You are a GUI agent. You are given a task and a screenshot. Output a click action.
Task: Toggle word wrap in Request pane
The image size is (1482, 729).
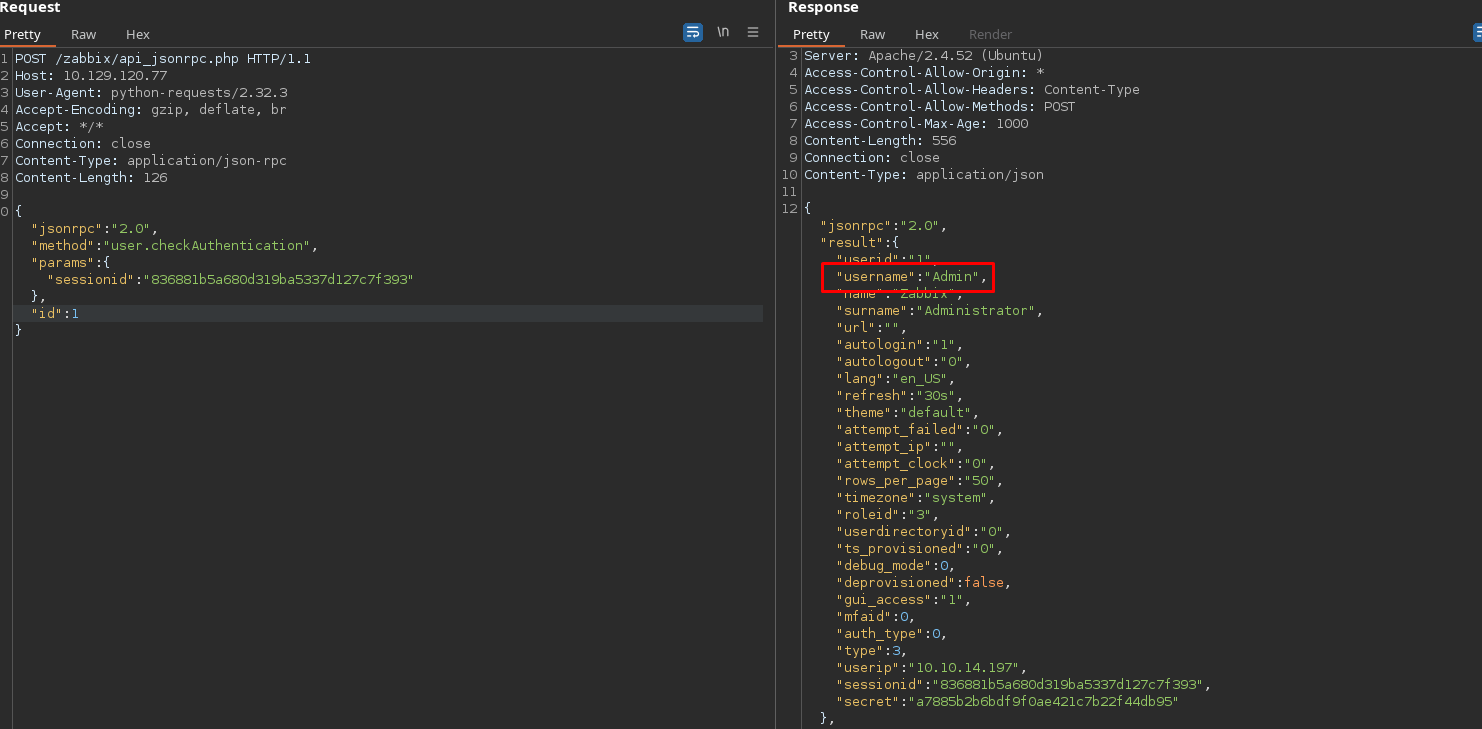point(692,32)
